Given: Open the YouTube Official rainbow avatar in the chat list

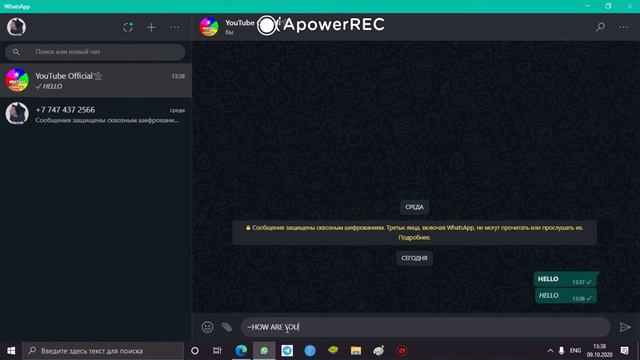Looking at the screenshot, I should (17, 80).
